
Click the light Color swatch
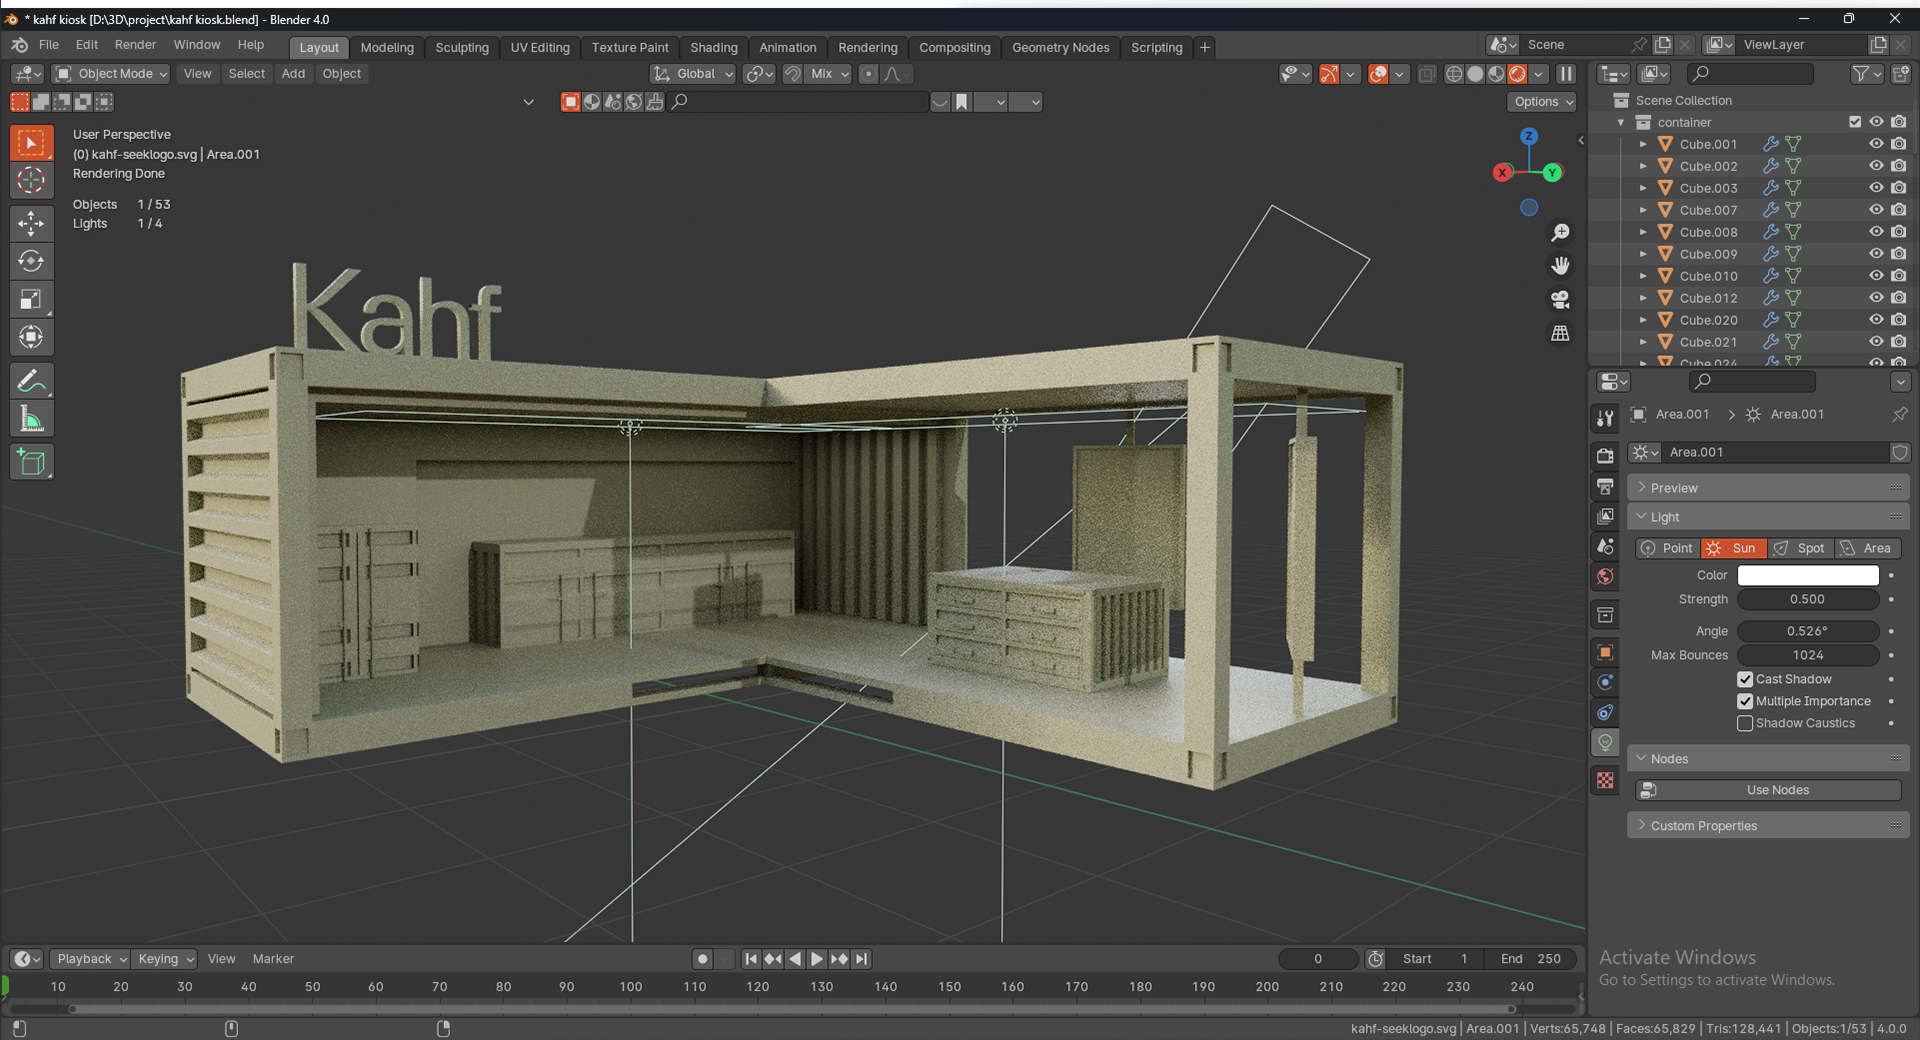[x=1808, y=575]
